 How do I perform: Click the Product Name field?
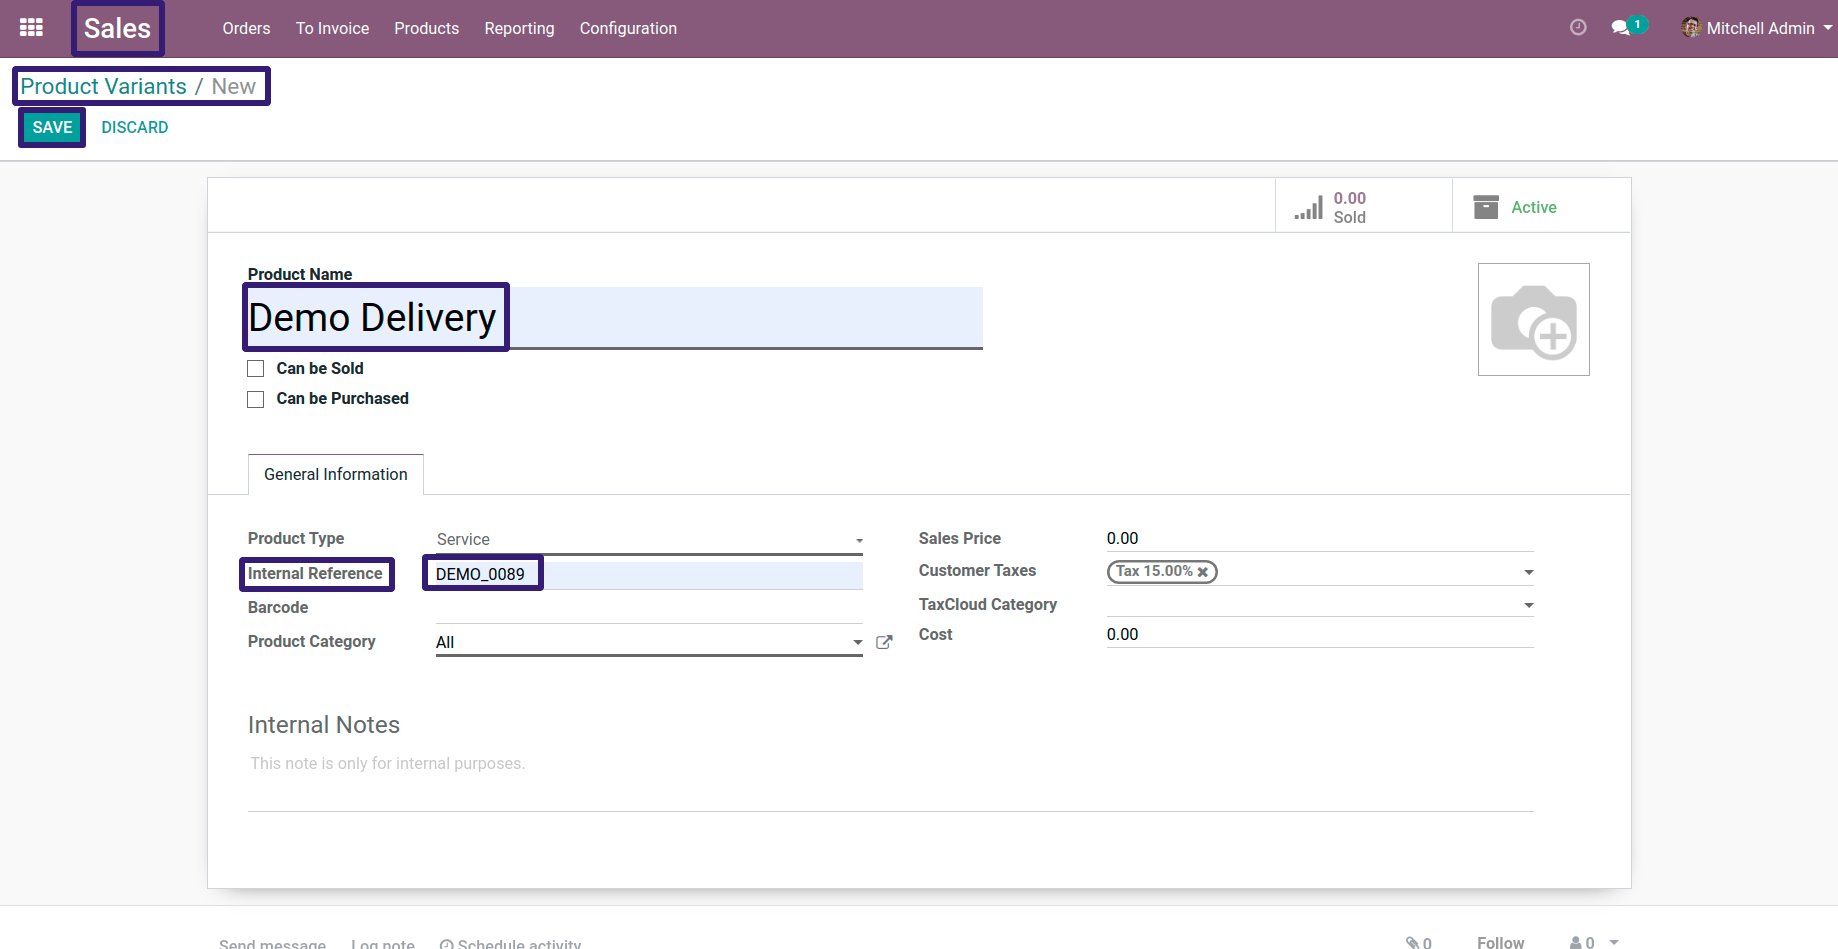pyautogui.click(x=615, y=318)
